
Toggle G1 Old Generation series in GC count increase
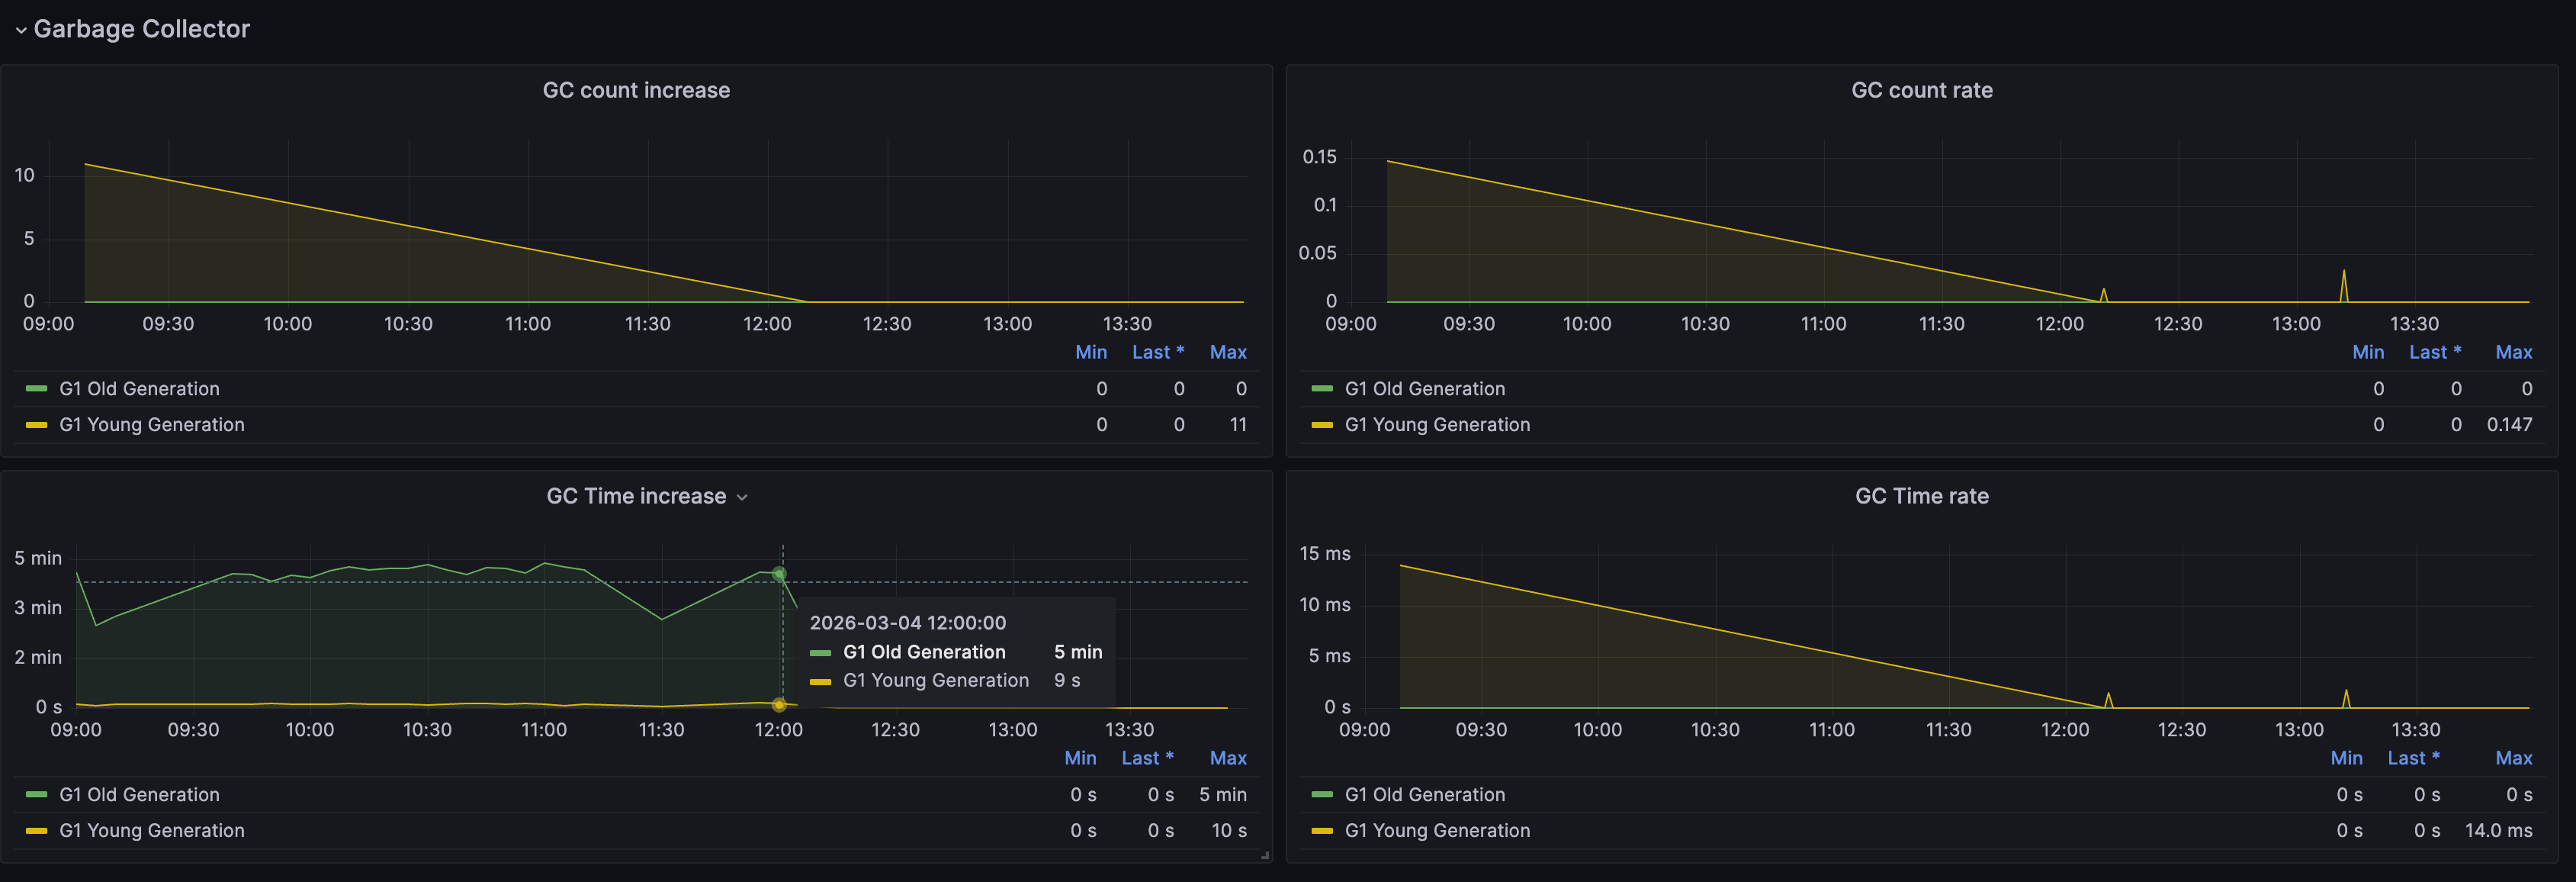139,389
